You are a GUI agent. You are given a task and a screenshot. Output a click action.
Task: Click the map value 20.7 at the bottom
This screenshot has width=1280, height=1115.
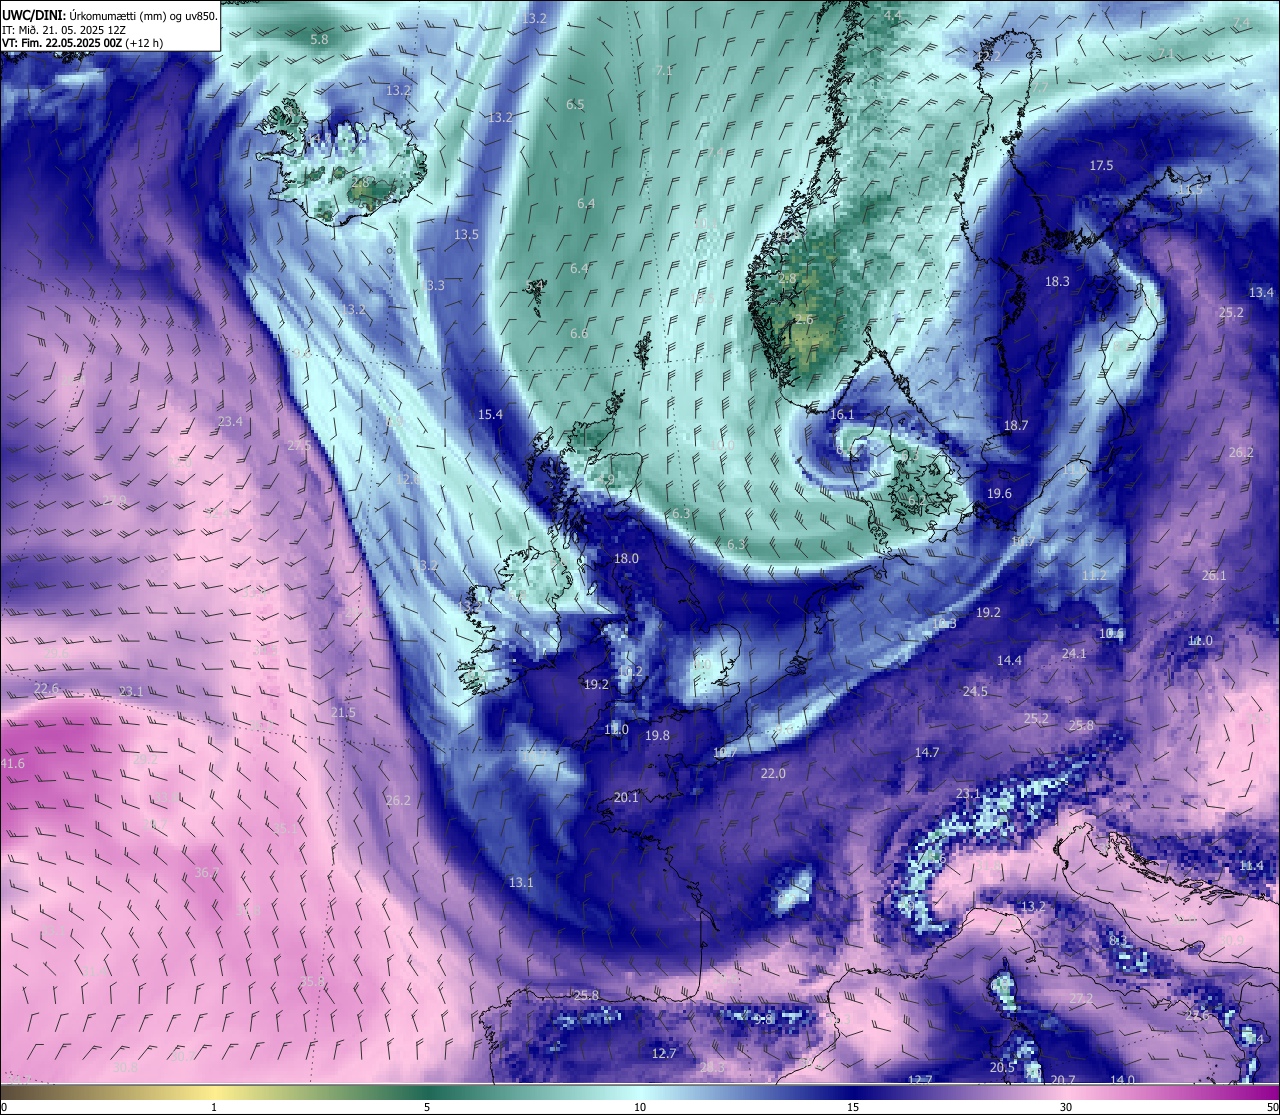1063,1079
